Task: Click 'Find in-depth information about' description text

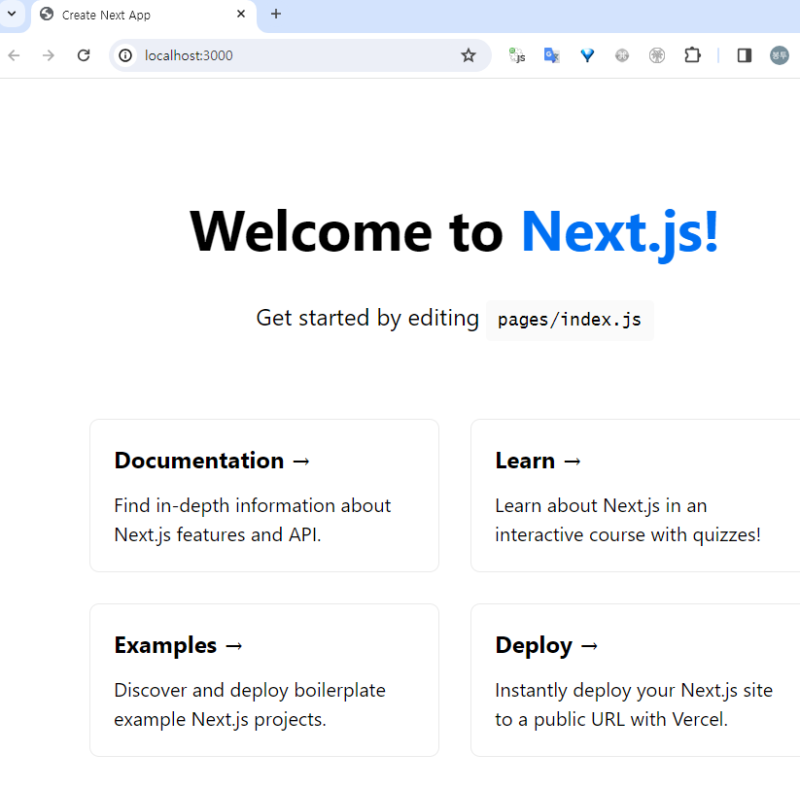Action: (x=253, y=506)
